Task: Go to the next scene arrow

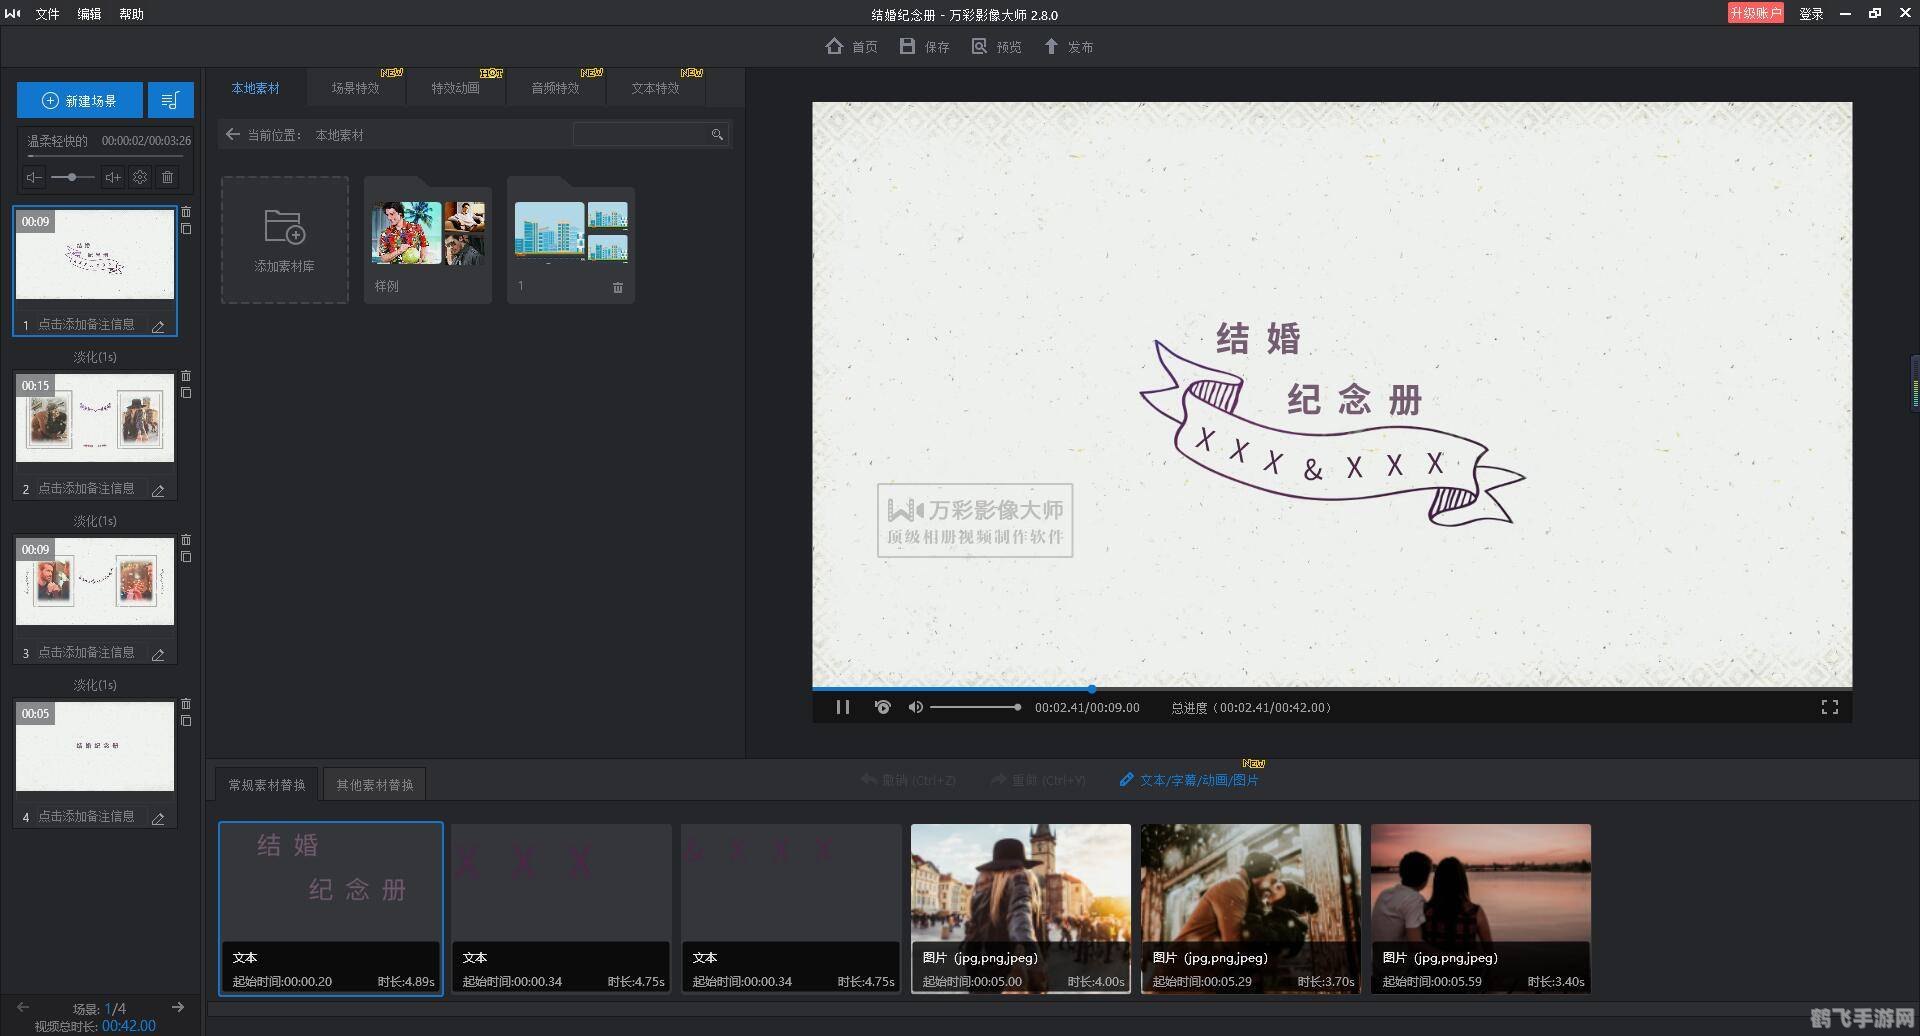Action: pyautogui.click(x=178, y=1007)
